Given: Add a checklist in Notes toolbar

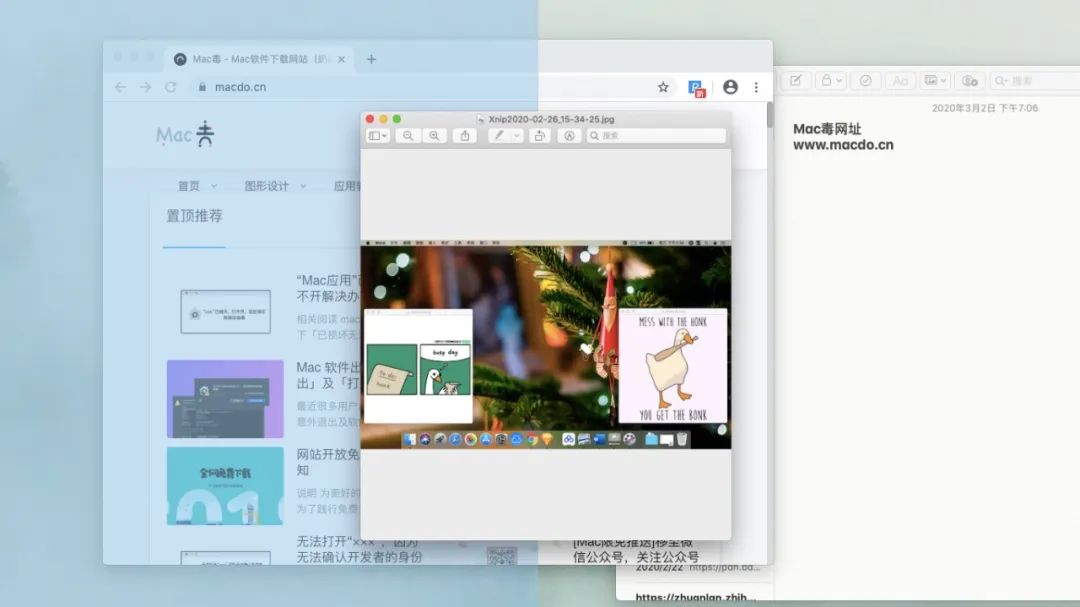Looking at the screenshot, I should point(866,81).
